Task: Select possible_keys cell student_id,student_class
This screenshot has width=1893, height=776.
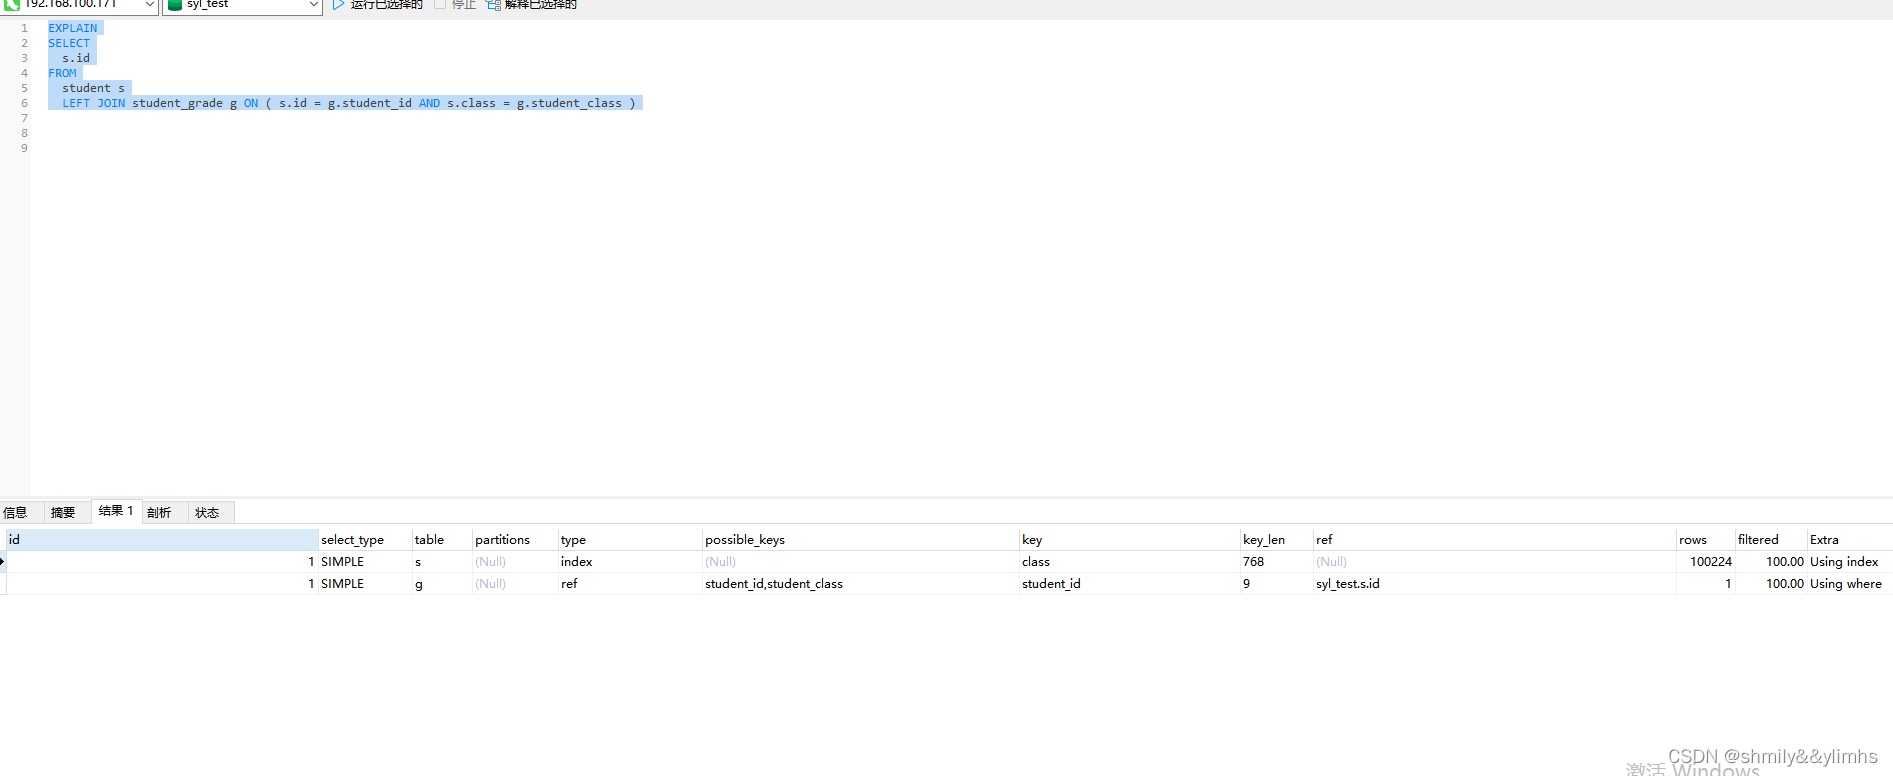Action: coord(860,584)
